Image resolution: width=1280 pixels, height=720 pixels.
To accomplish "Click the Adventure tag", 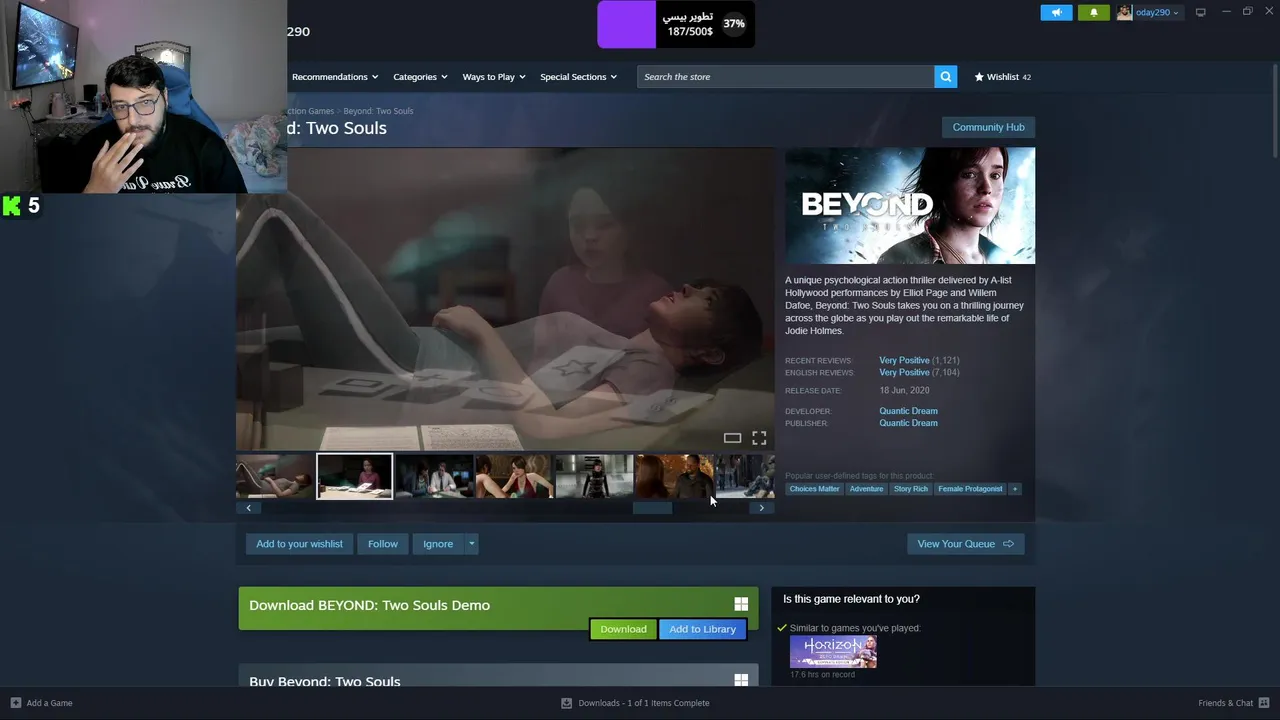I will point(866,489).
